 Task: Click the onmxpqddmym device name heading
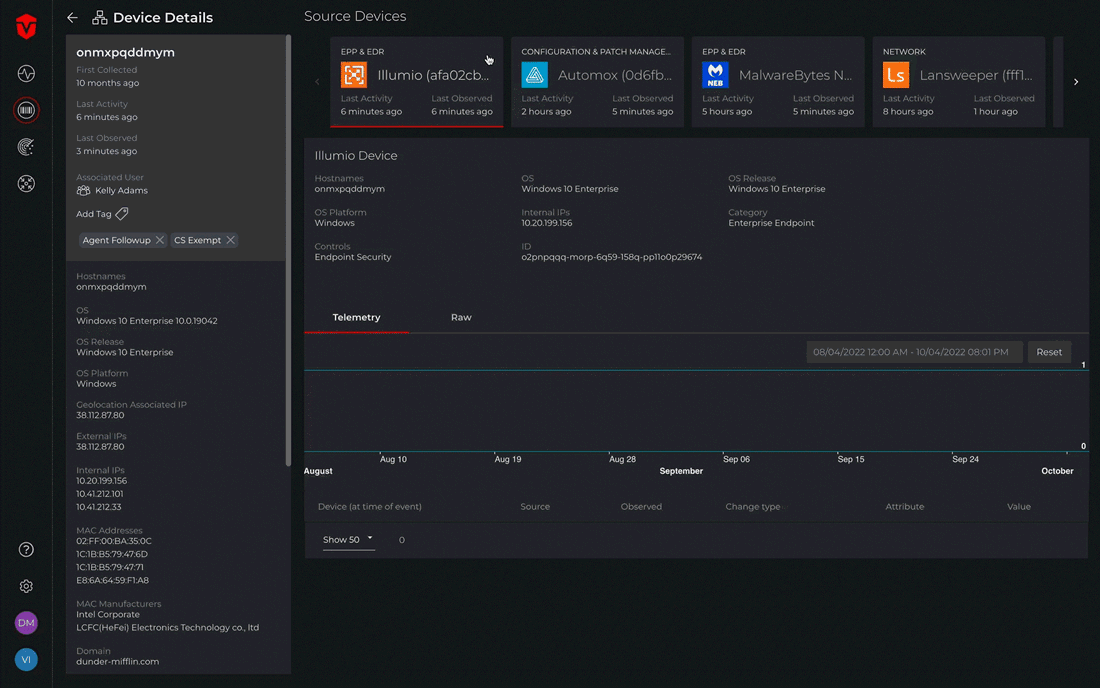pos(126,53)
